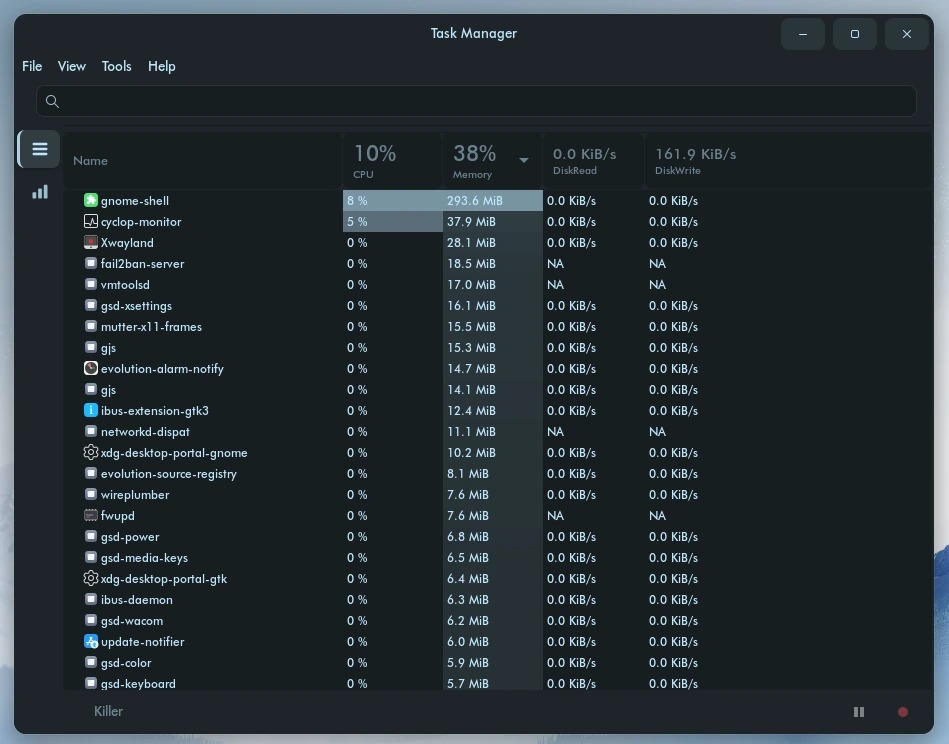949x744 pixels.
Task: Click the gnome-shell process icon
Action: point(91,200)
